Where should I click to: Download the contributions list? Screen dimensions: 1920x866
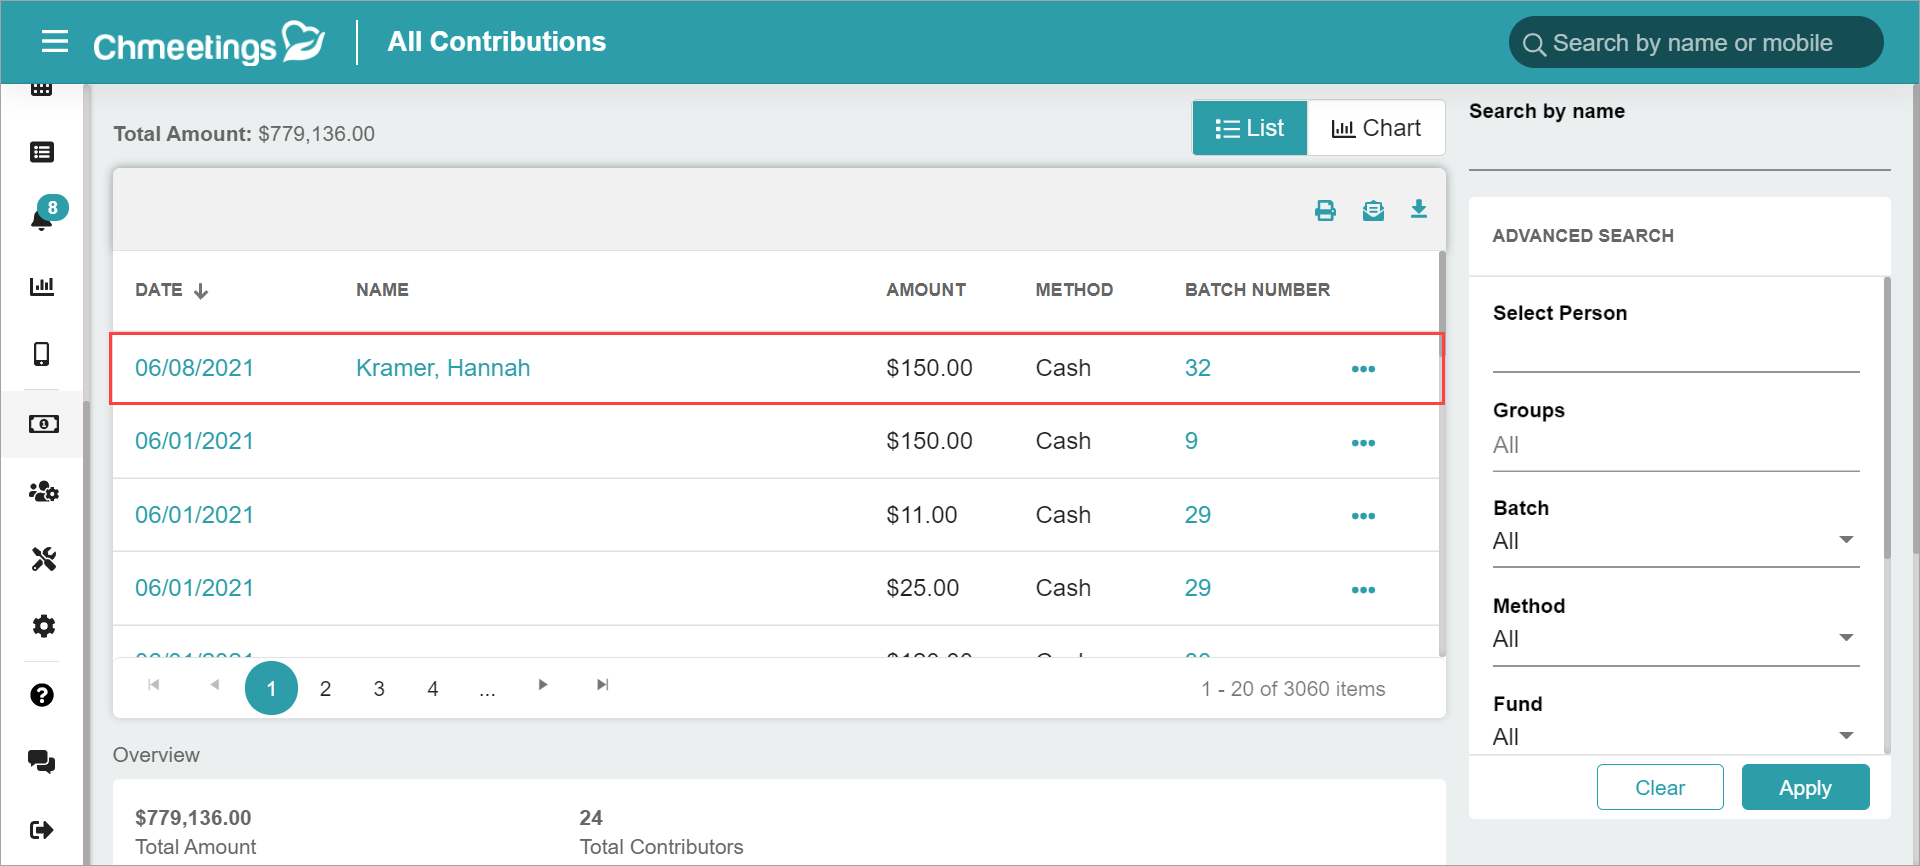pyautogui.click(x=1419, y=209)
